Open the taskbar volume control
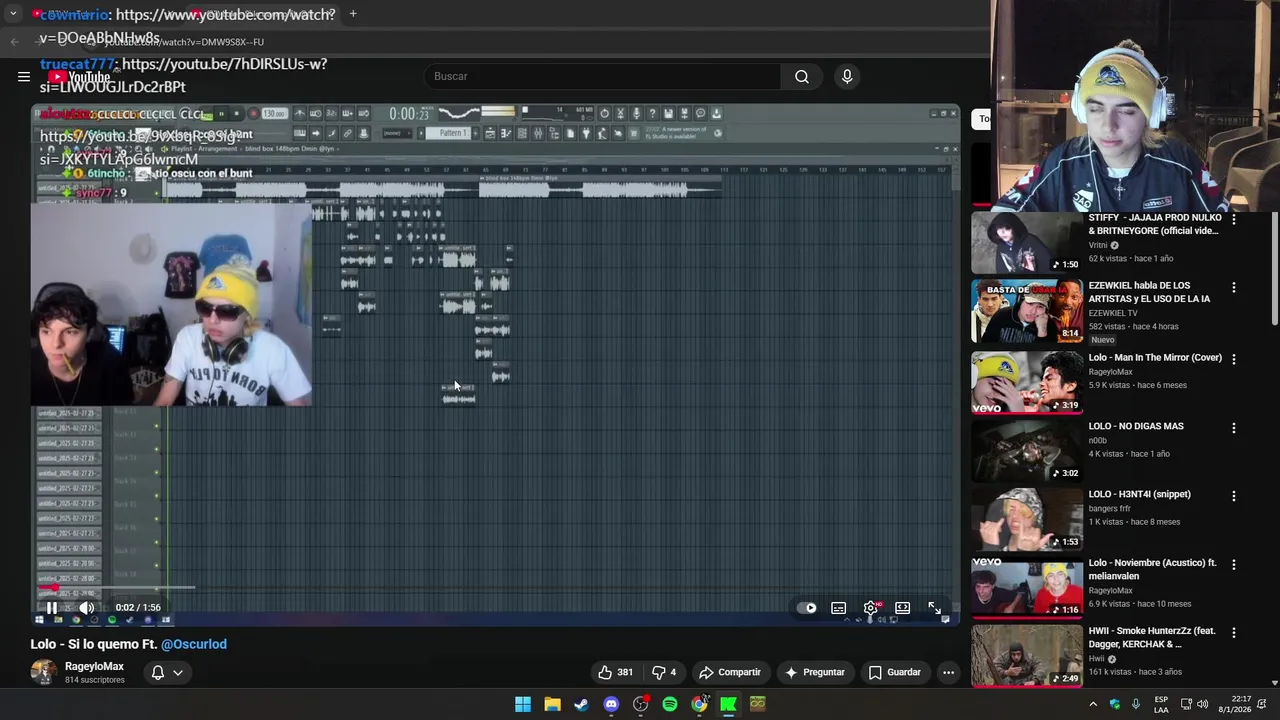Image resolution: width=1280 pixels, height=720 pixels. (1202, 704)
